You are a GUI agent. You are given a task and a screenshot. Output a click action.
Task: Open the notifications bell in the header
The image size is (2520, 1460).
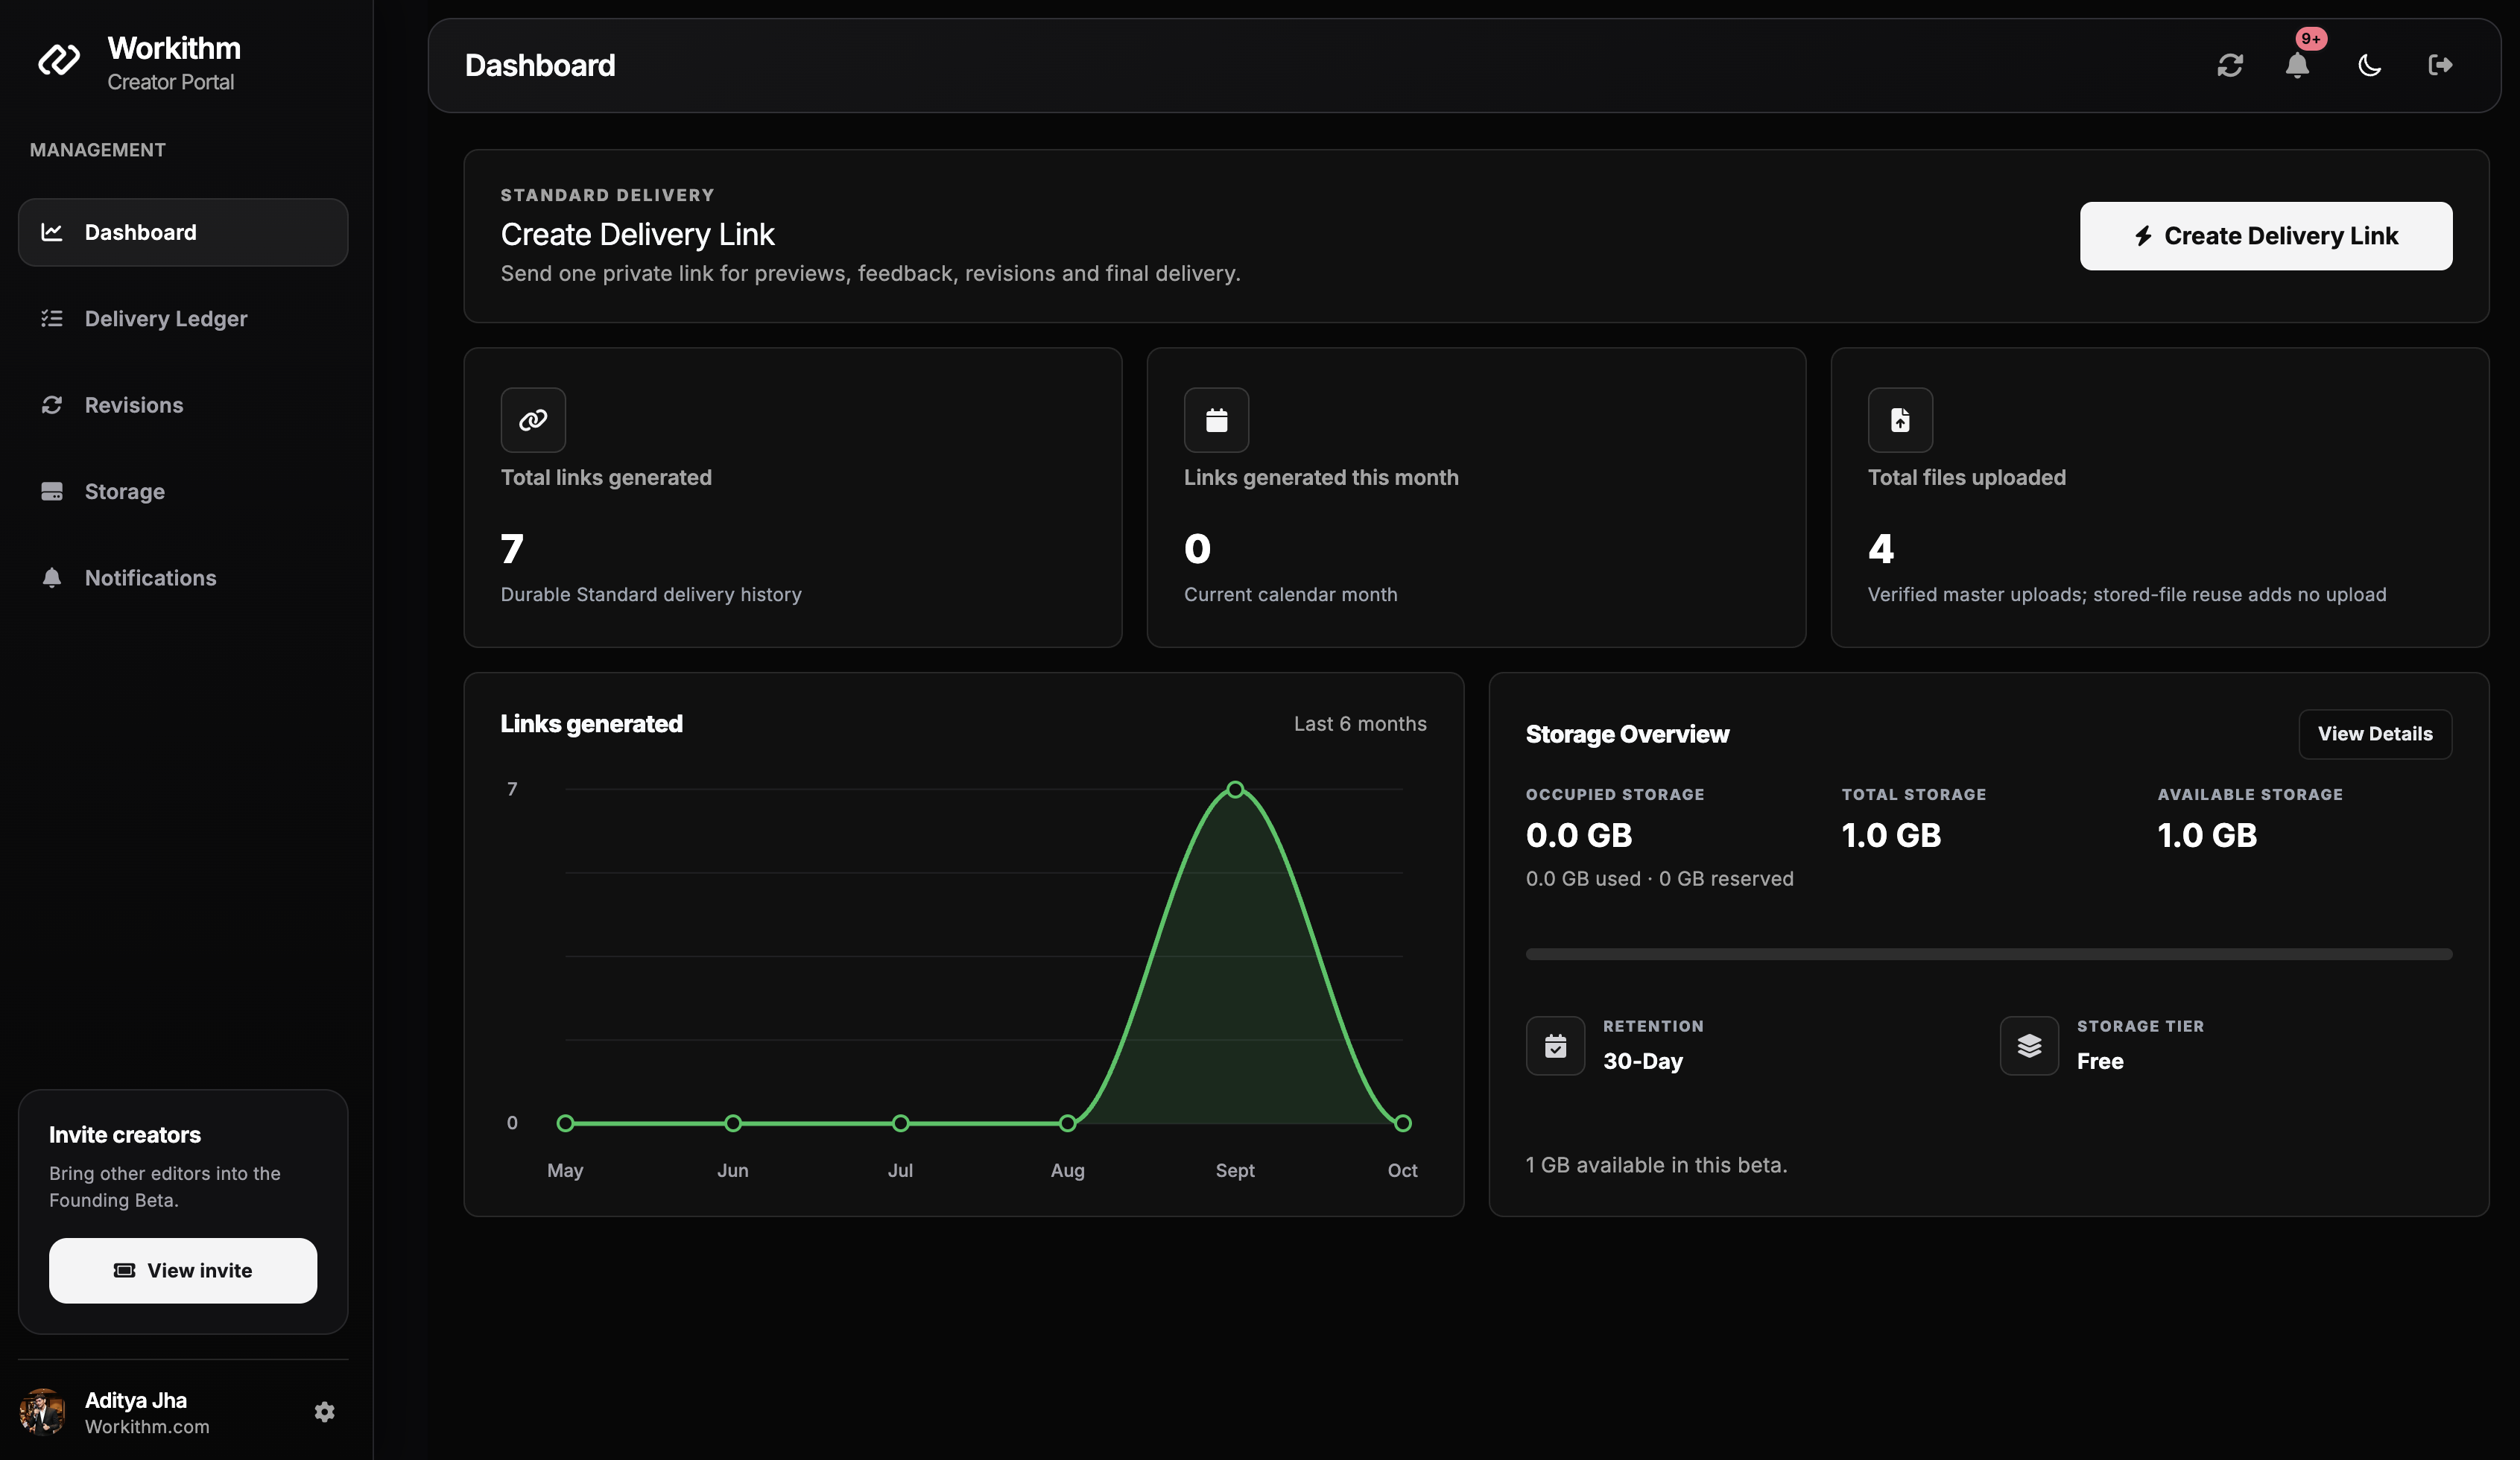tap(2297, 66)
